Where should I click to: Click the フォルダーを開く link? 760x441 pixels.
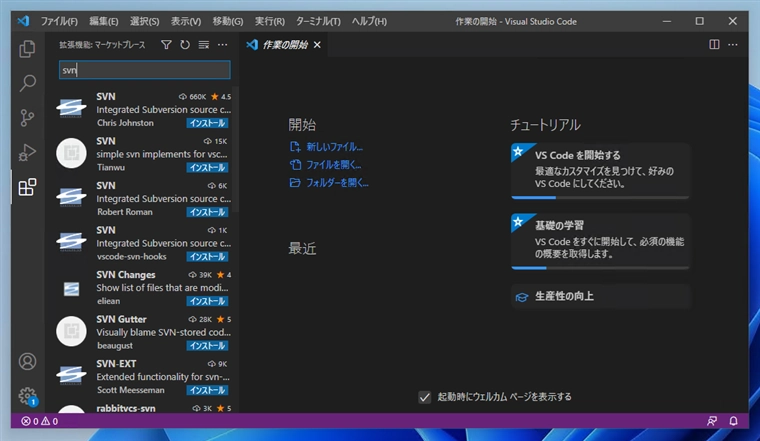pyautogui.click(x=337, y=183)
